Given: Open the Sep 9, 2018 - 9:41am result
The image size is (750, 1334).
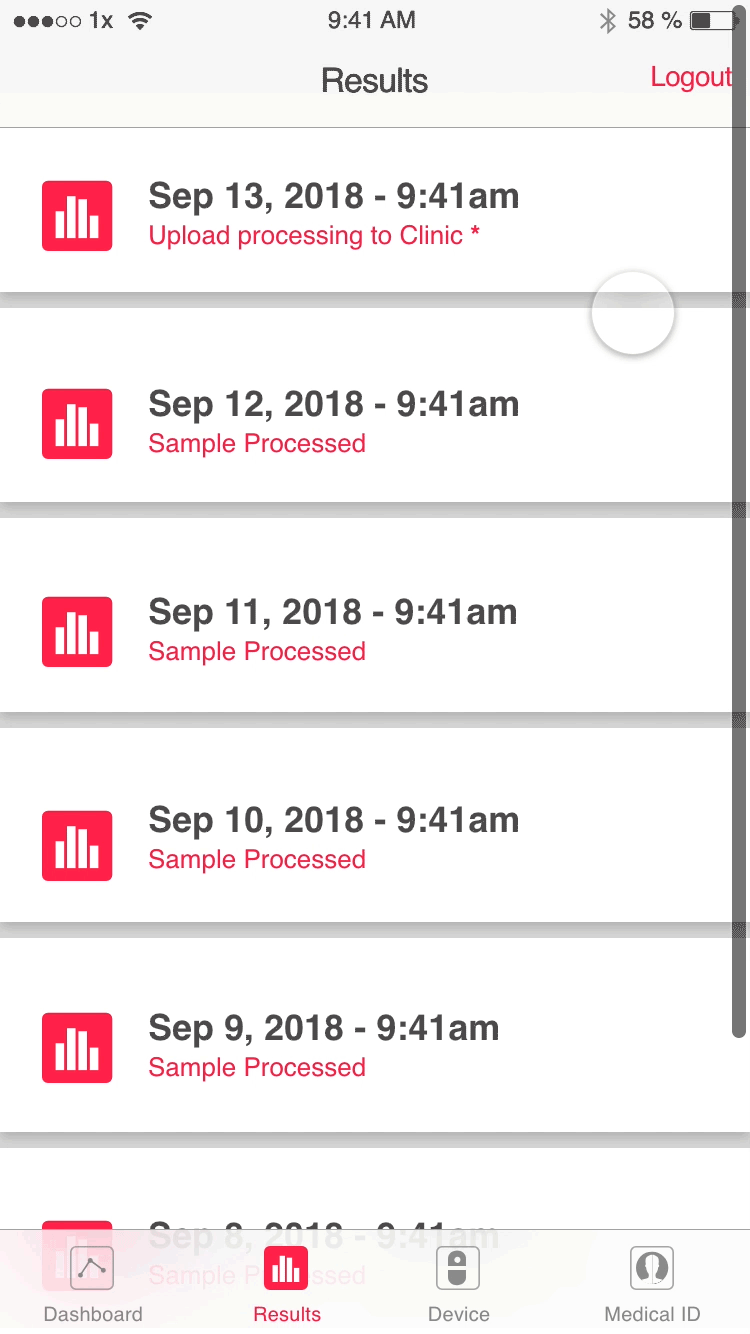Looking at the screenshot, I should click(x=323, y=1029).
